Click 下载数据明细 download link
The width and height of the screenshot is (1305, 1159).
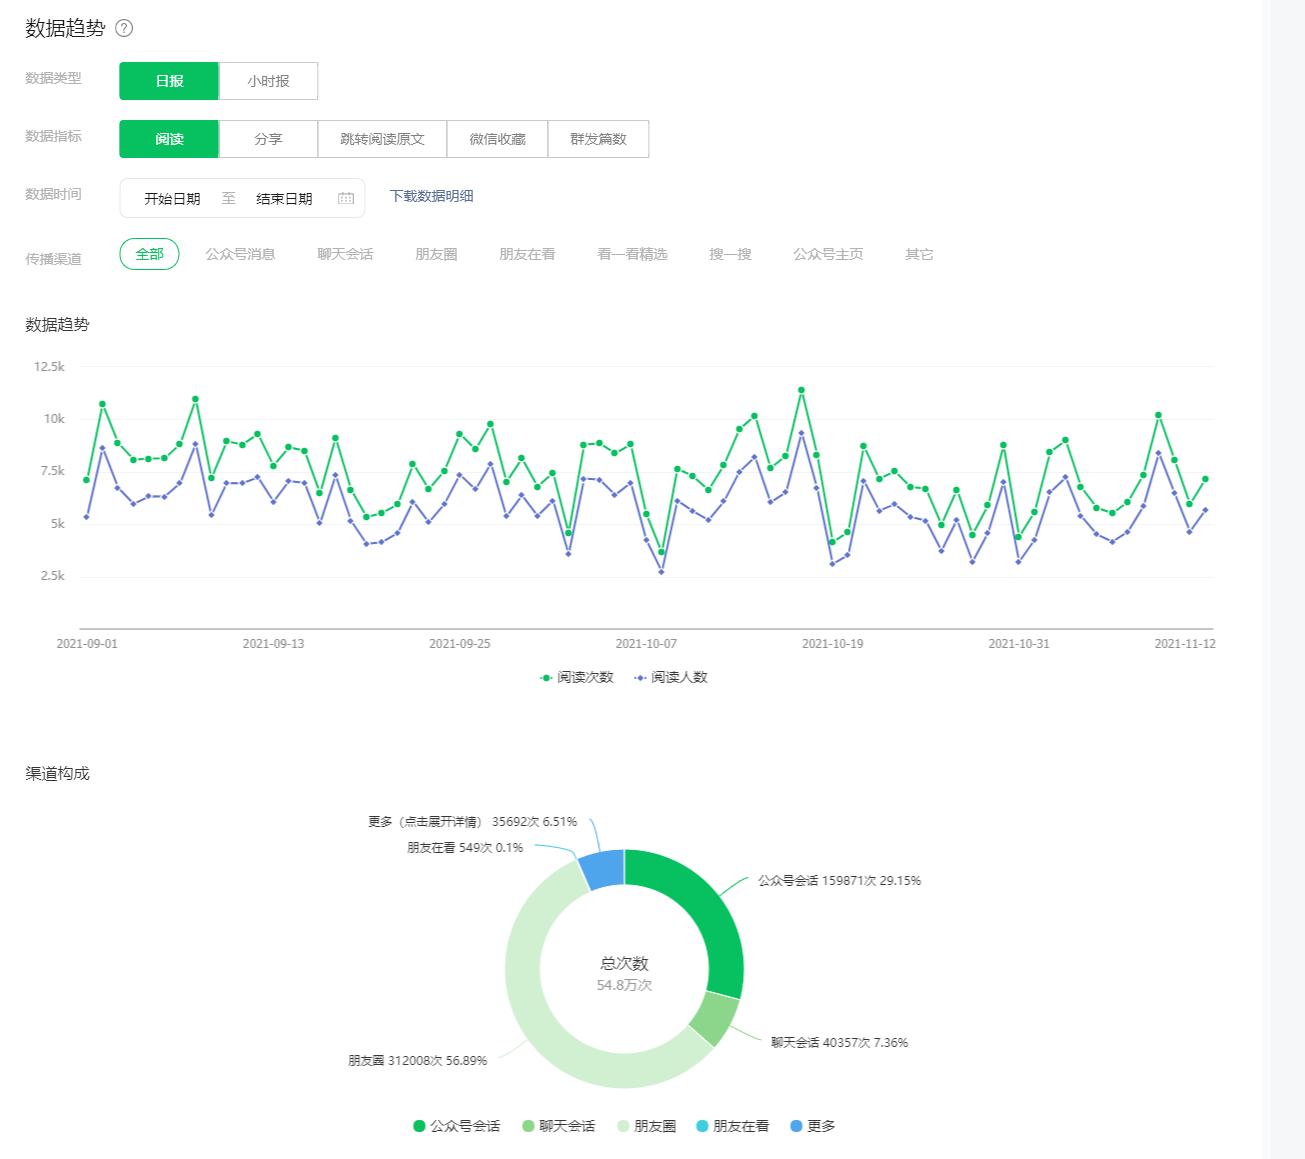(x=431, y=196)
